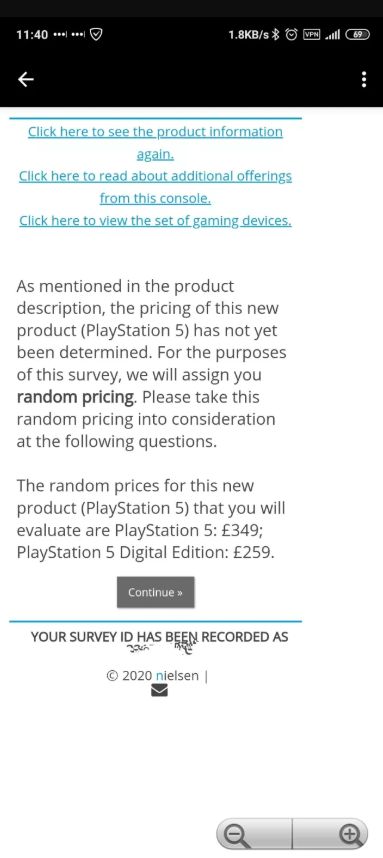The image size is (383, 858).
Task: Tap the battery level indicator
Action: (x=357, y=34)
